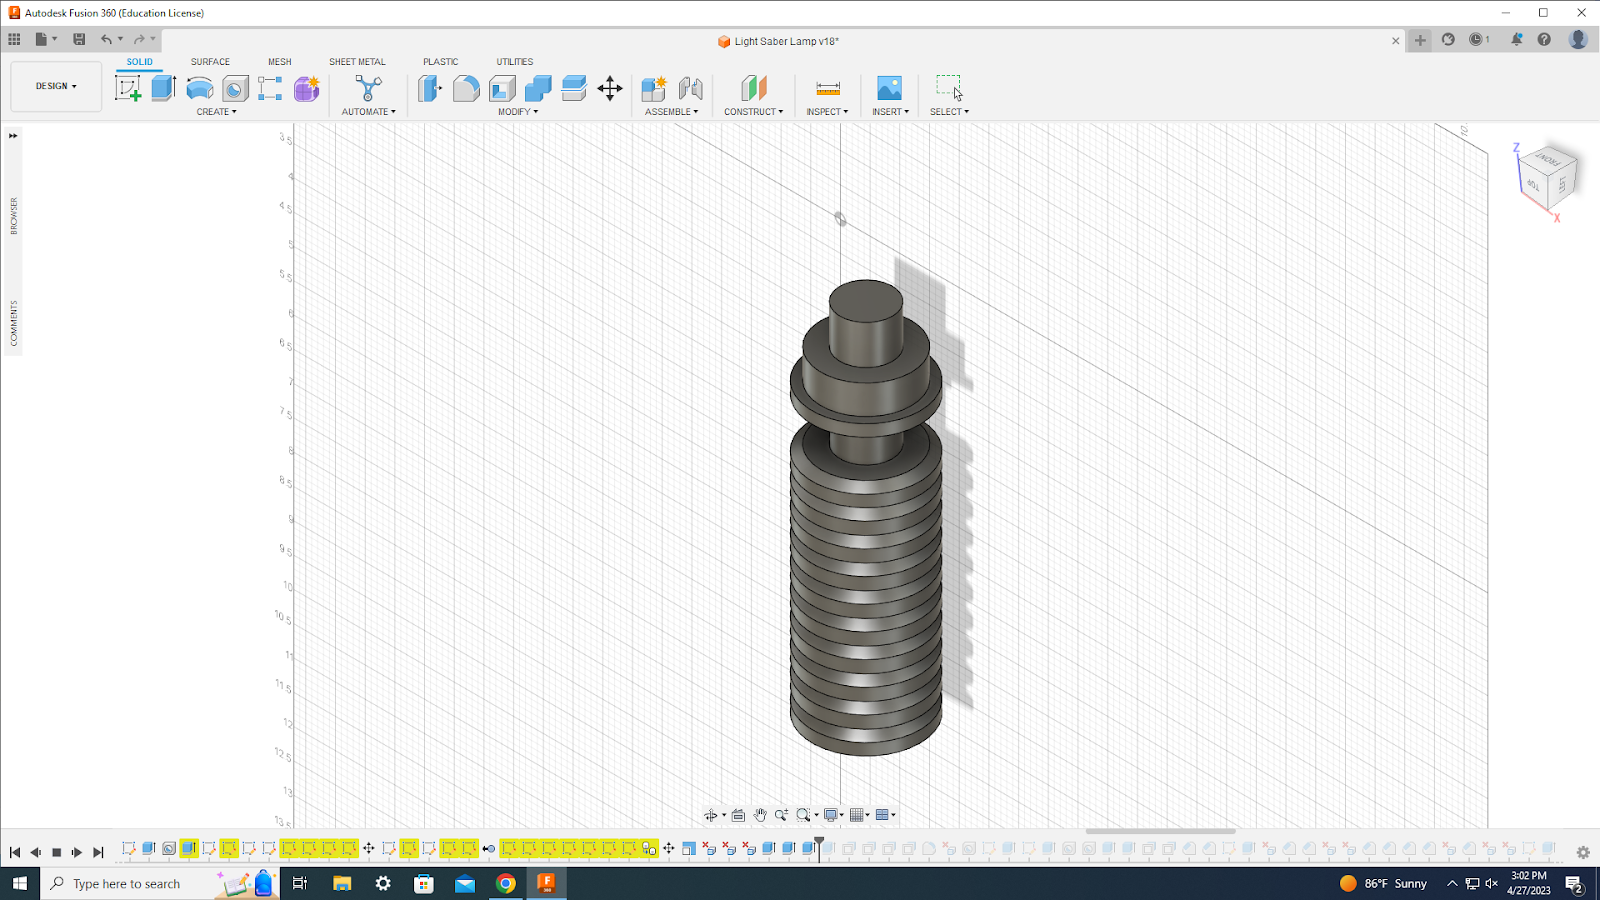Screen dimensions: 1600x900
Task: Switch to the MESH tab
Action: 280,62
